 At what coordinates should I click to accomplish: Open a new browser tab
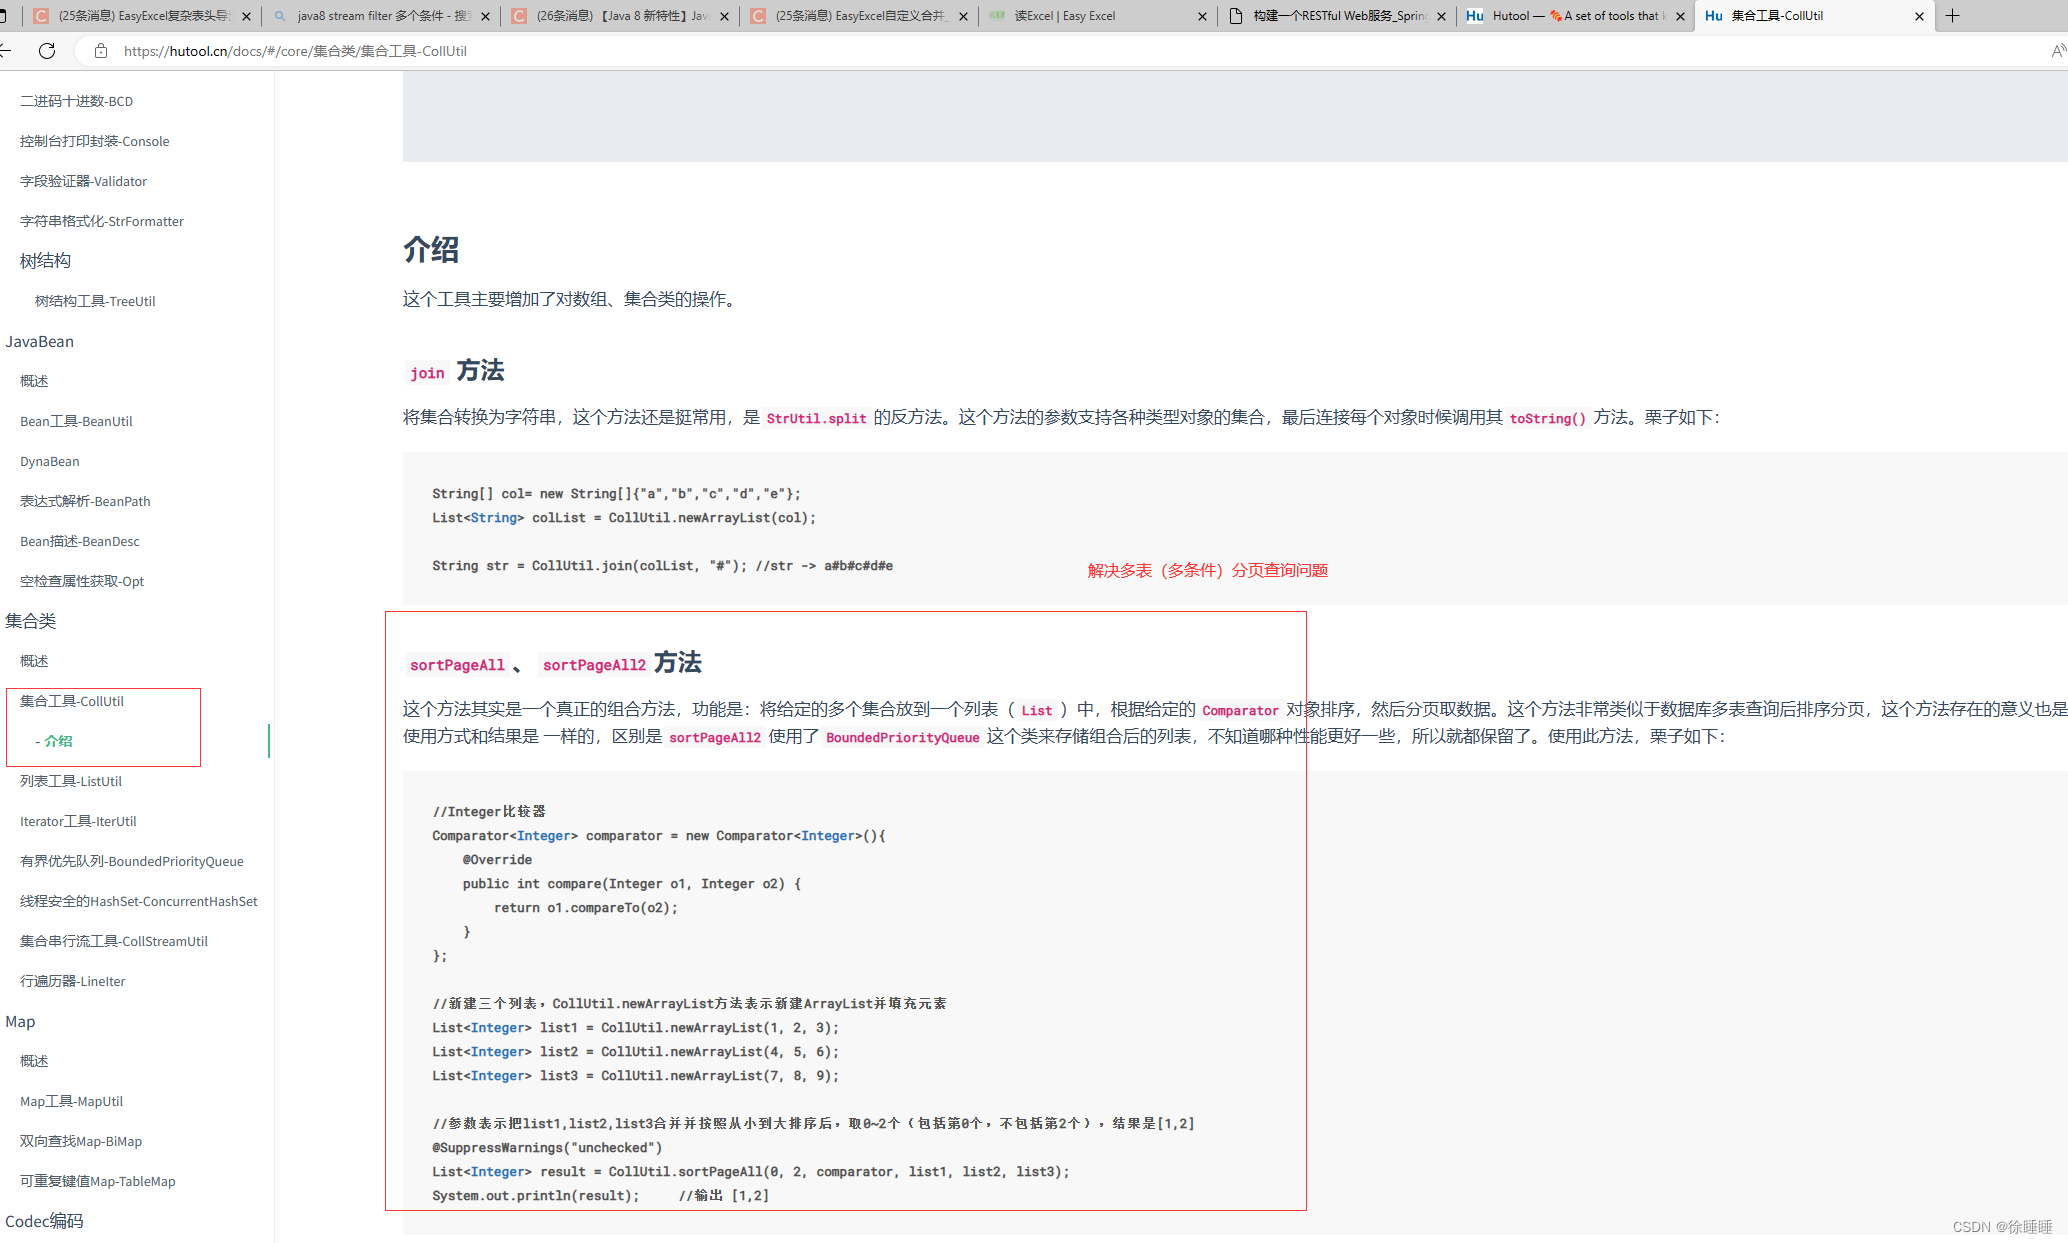point(1952,16)
